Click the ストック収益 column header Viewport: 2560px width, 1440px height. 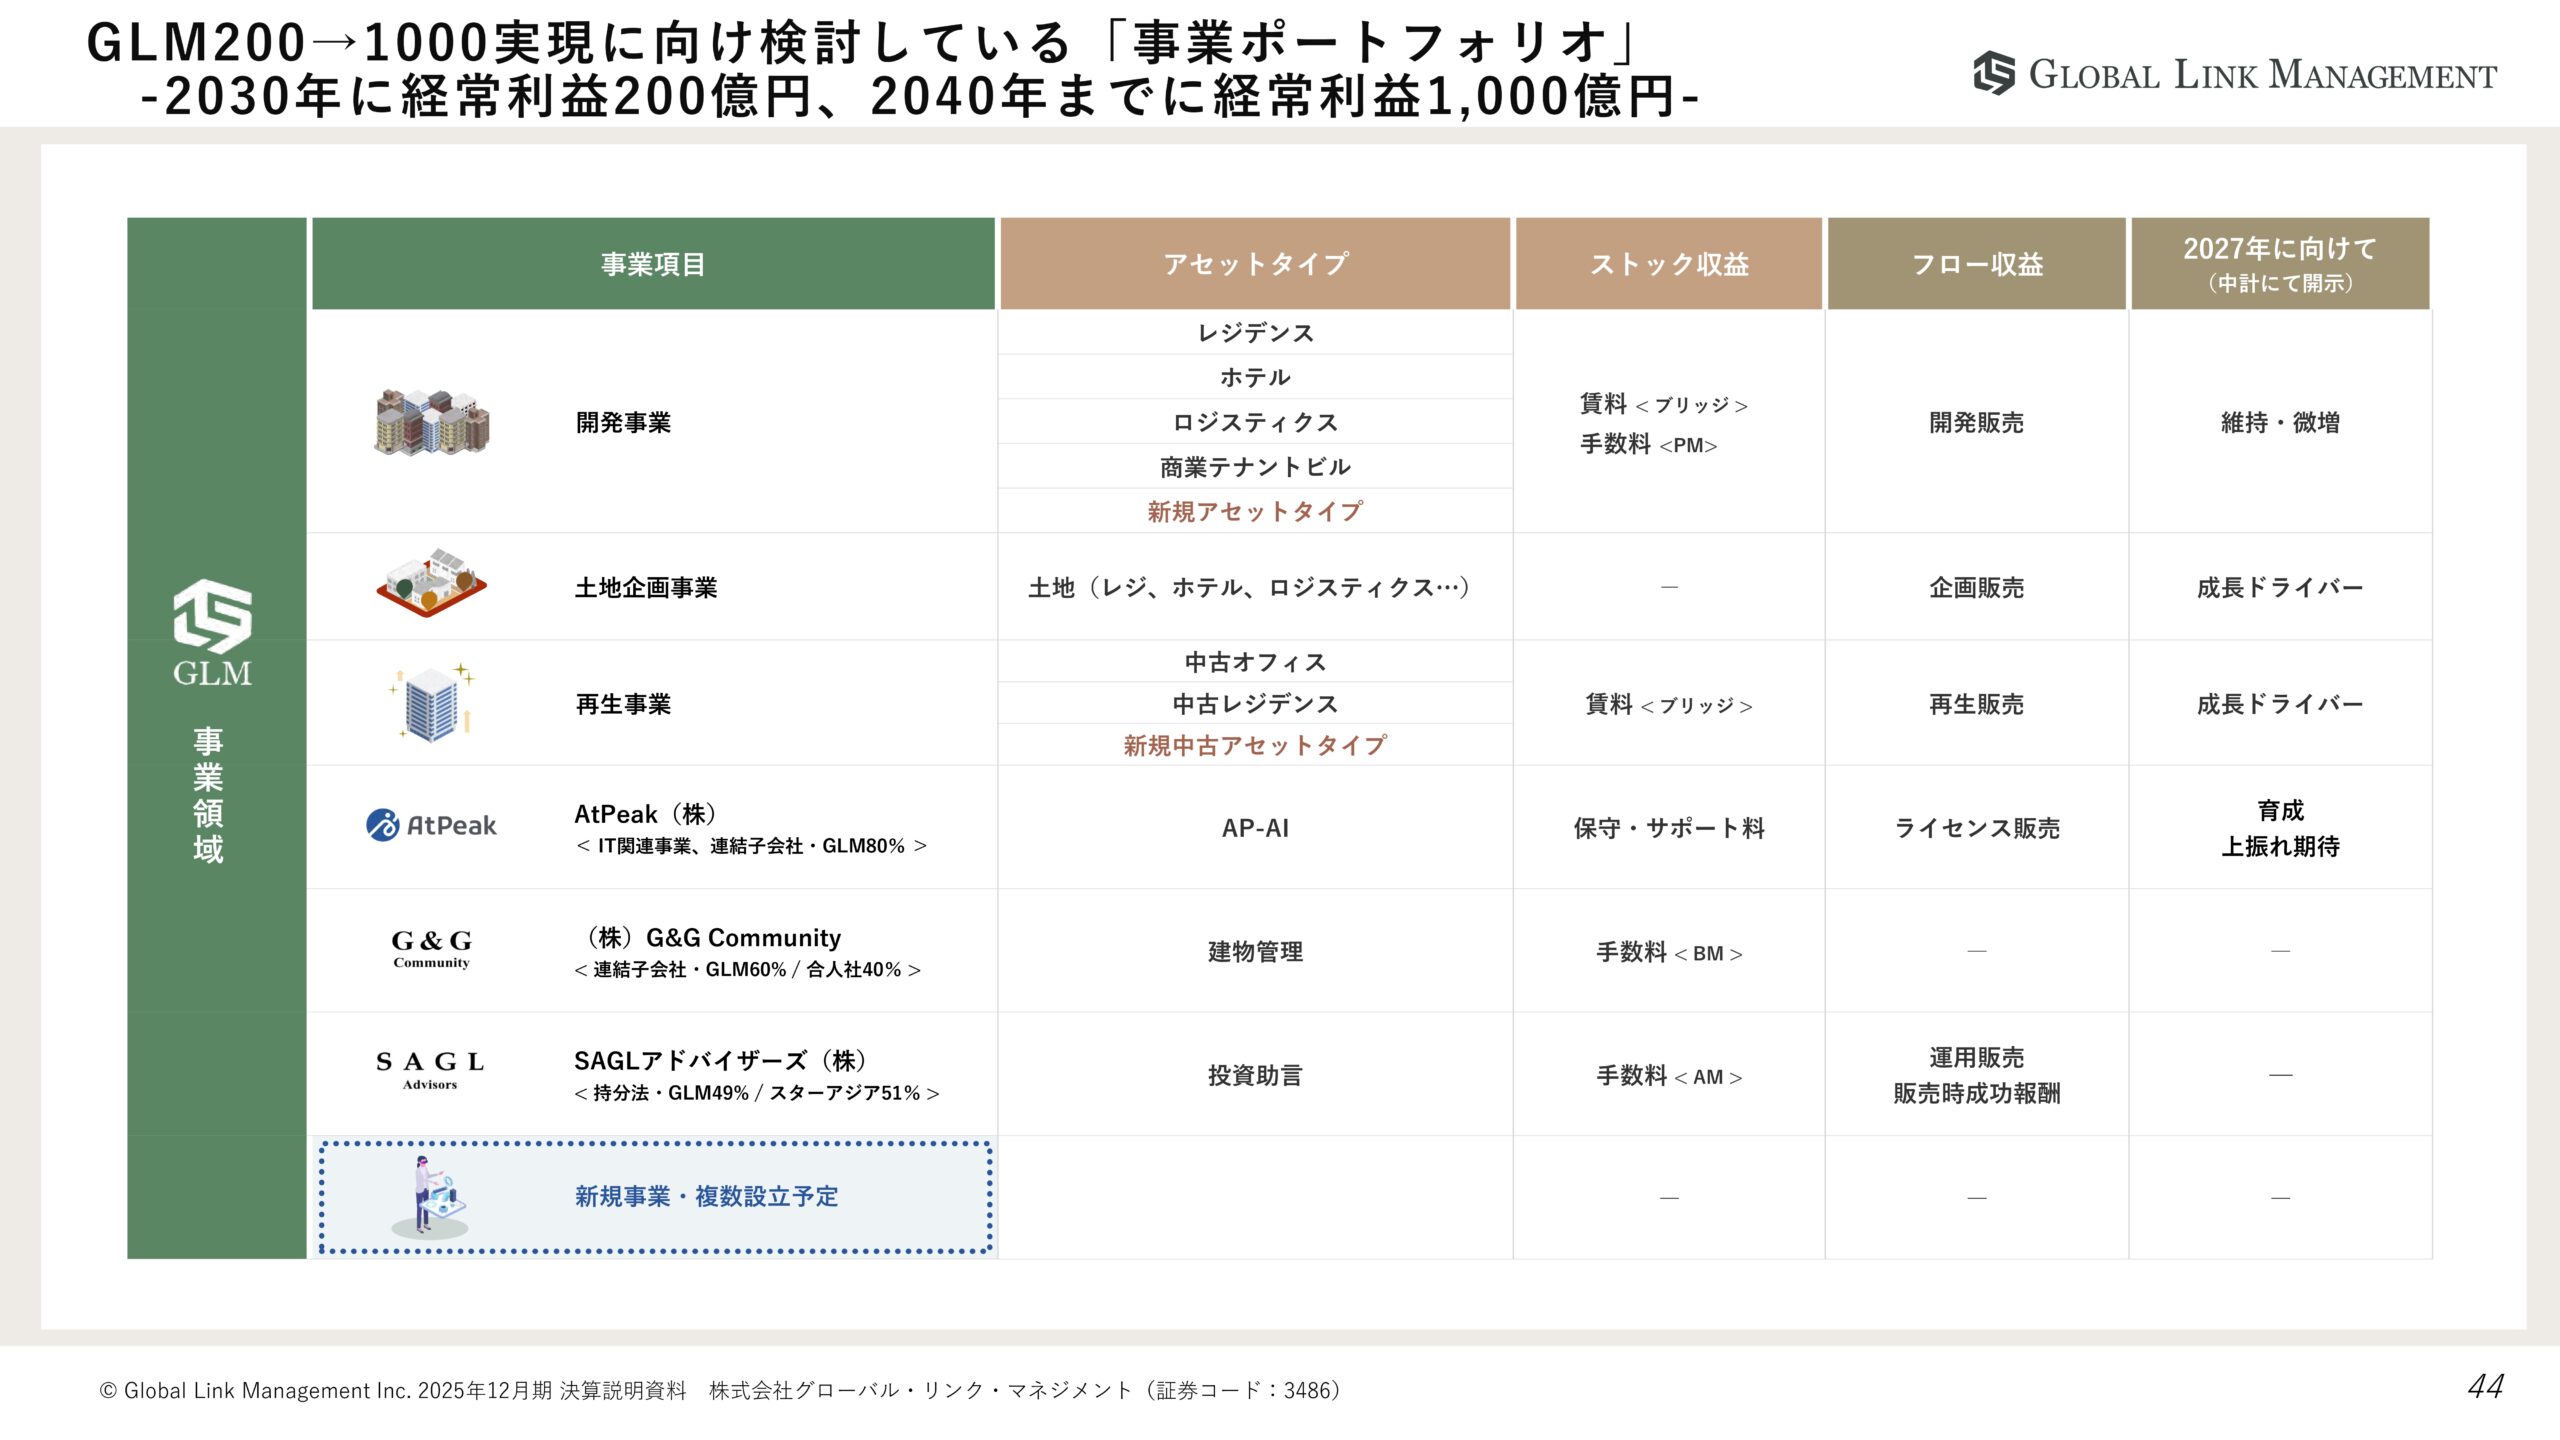pyautogui.click(x=1669, y=264)
